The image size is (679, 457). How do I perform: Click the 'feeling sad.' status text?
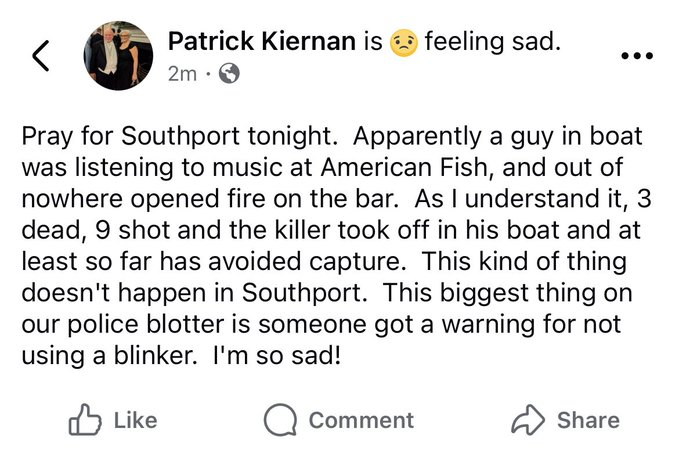point(492,42)
